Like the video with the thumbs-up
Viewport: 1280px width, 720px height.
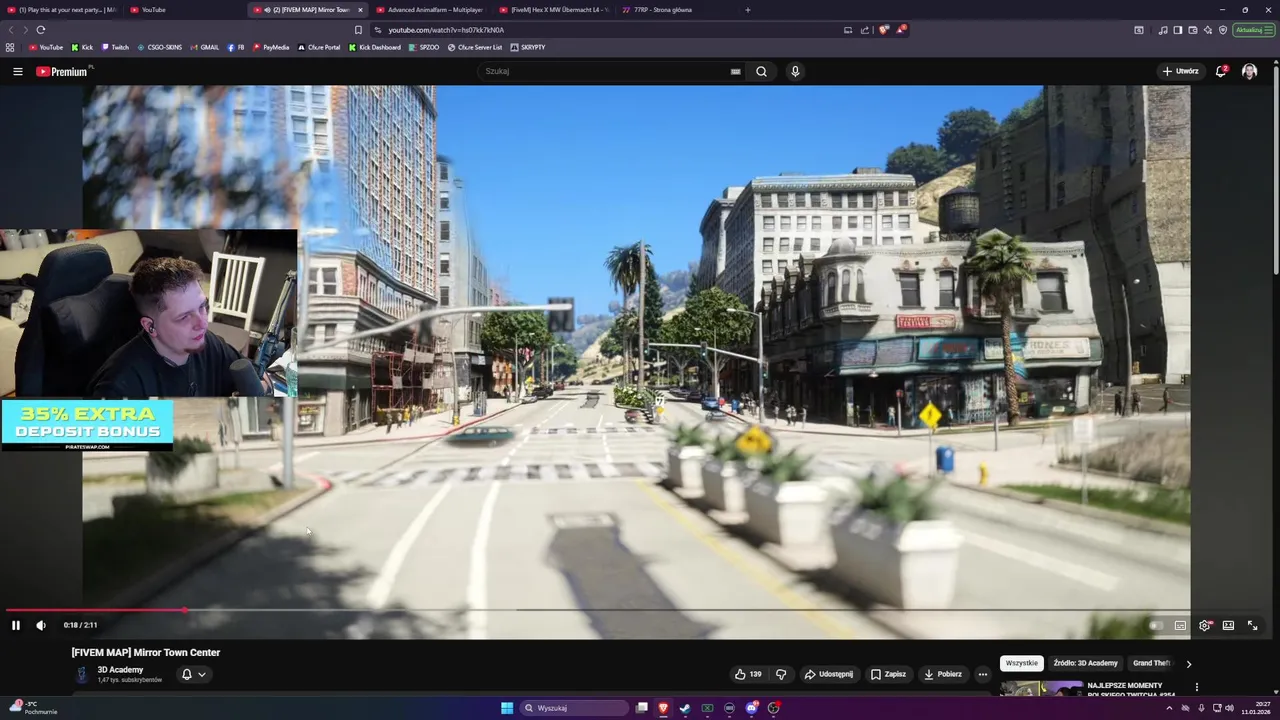[x=749, y=674]
